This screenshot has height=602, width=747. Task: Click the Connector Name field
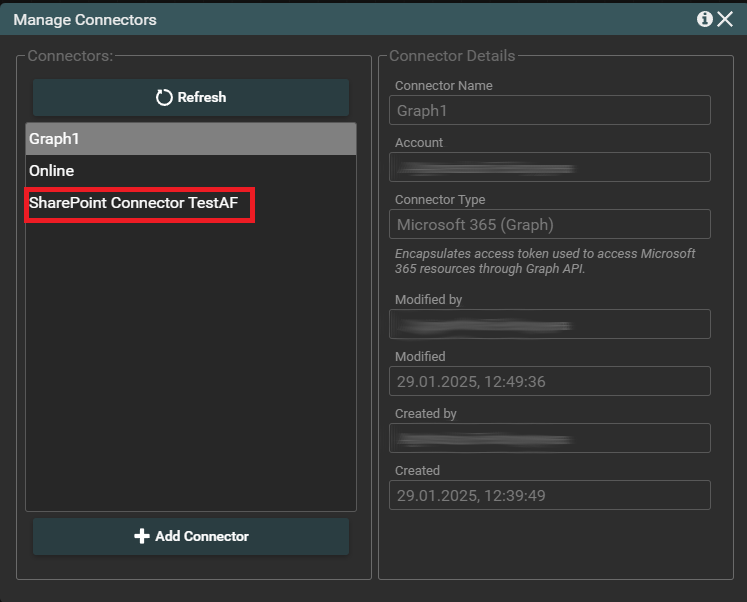(549, 111)
